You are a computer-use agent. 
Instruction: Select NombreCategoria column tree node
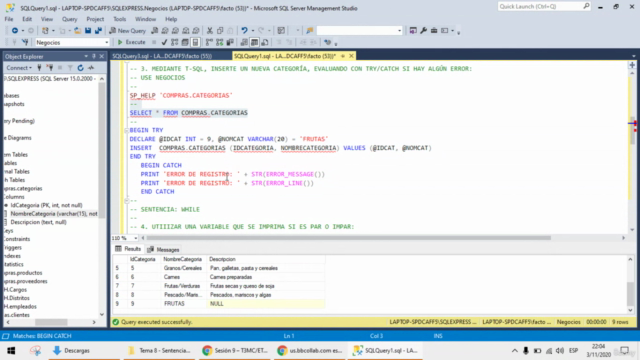pos(54,214)
